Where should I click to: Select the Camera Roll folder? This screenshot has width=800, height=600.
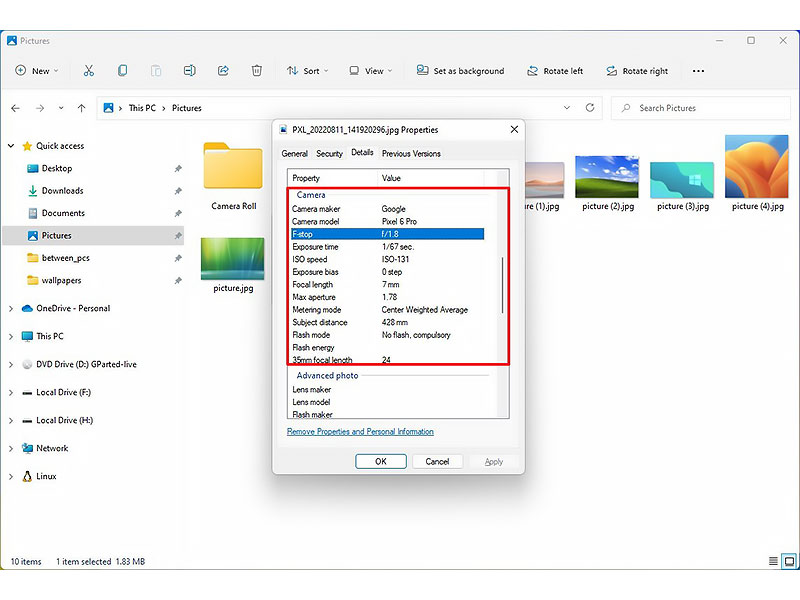click(x=233, y=177)
